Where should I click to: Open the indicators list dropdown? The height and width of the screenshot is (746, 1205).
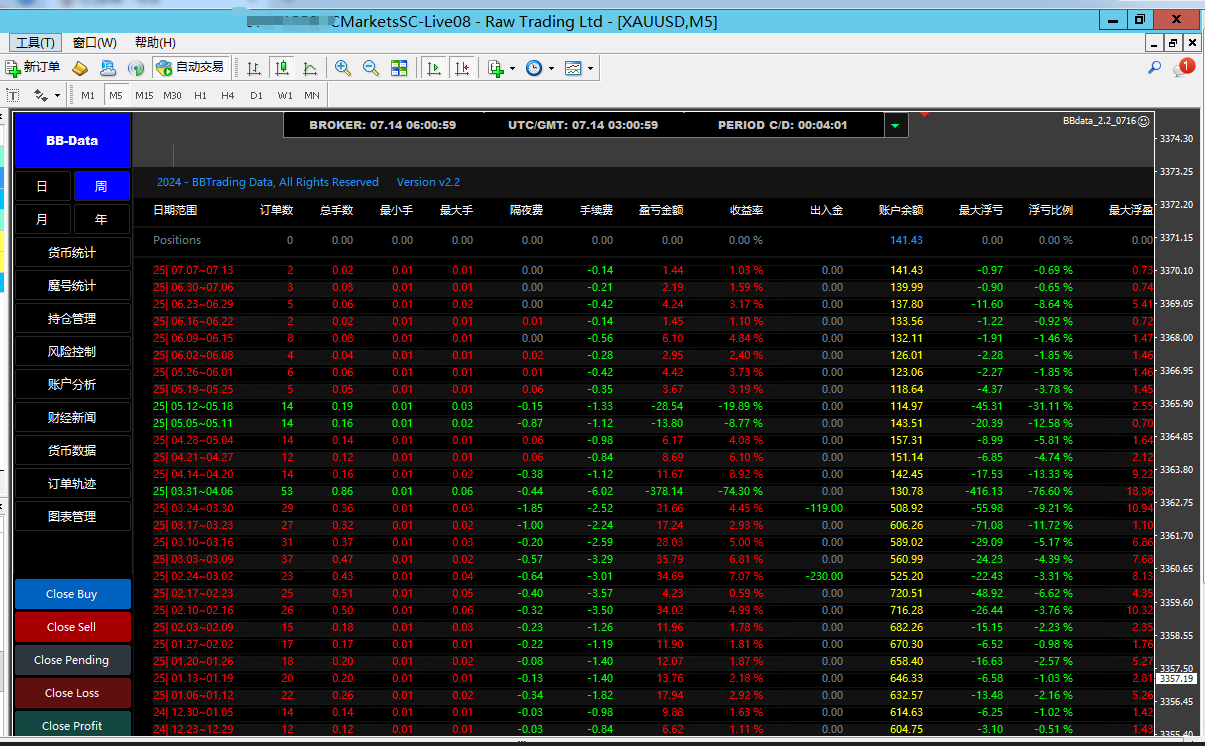click(x=501, y=68)
